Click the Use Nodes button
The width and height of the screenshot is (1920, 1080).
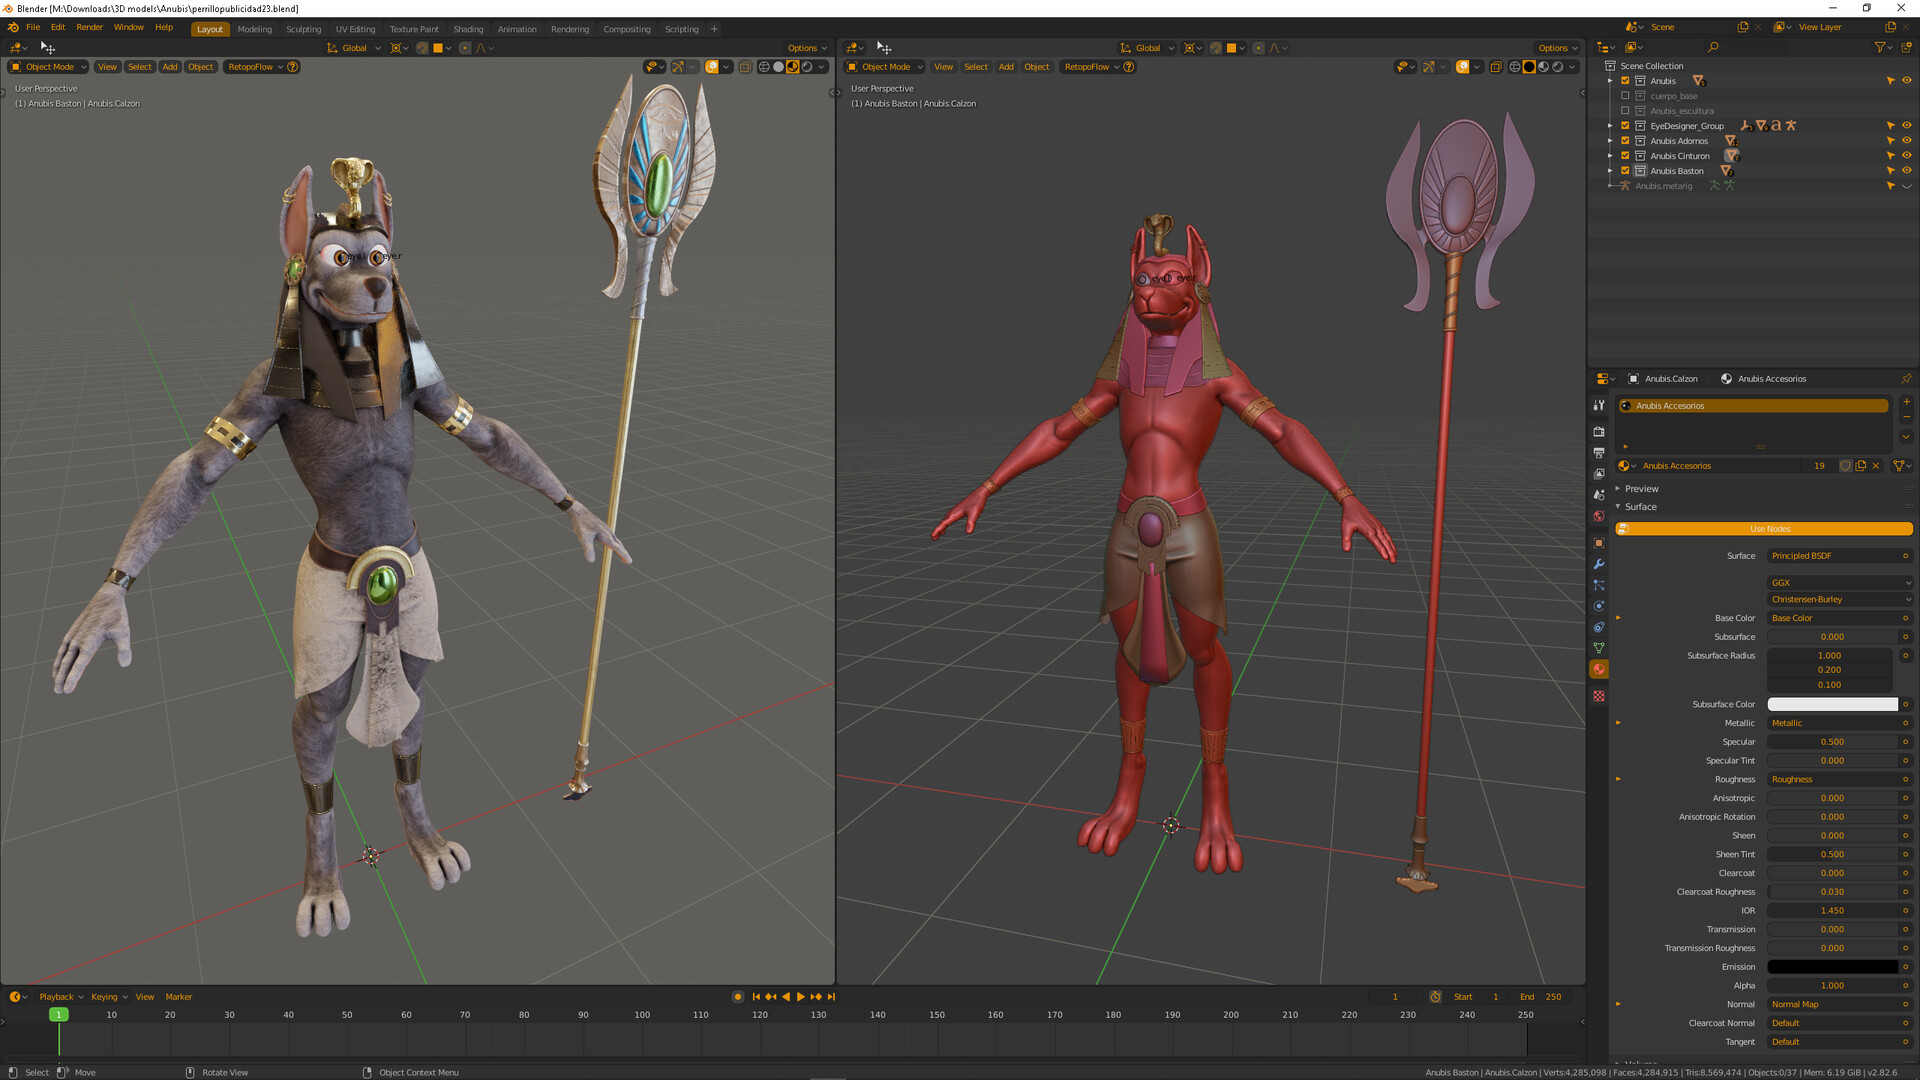1768,529
